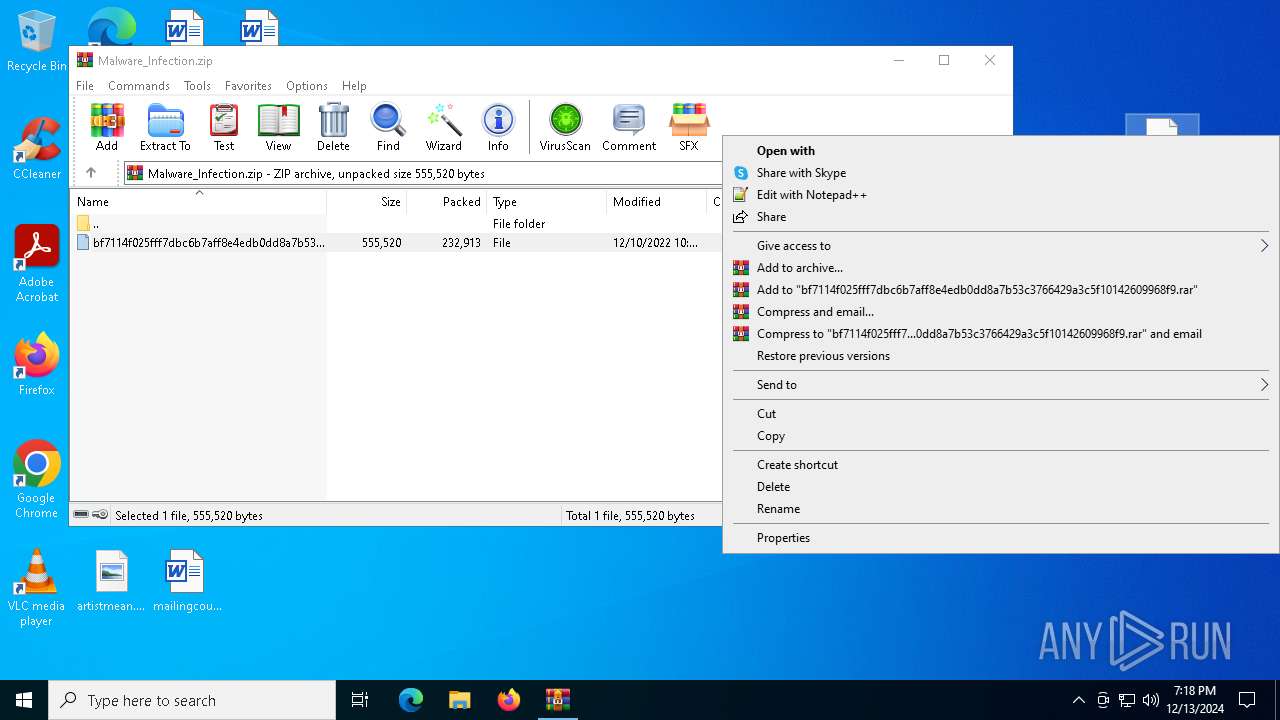Click the WinRAR taskbar button

point(557,700)
